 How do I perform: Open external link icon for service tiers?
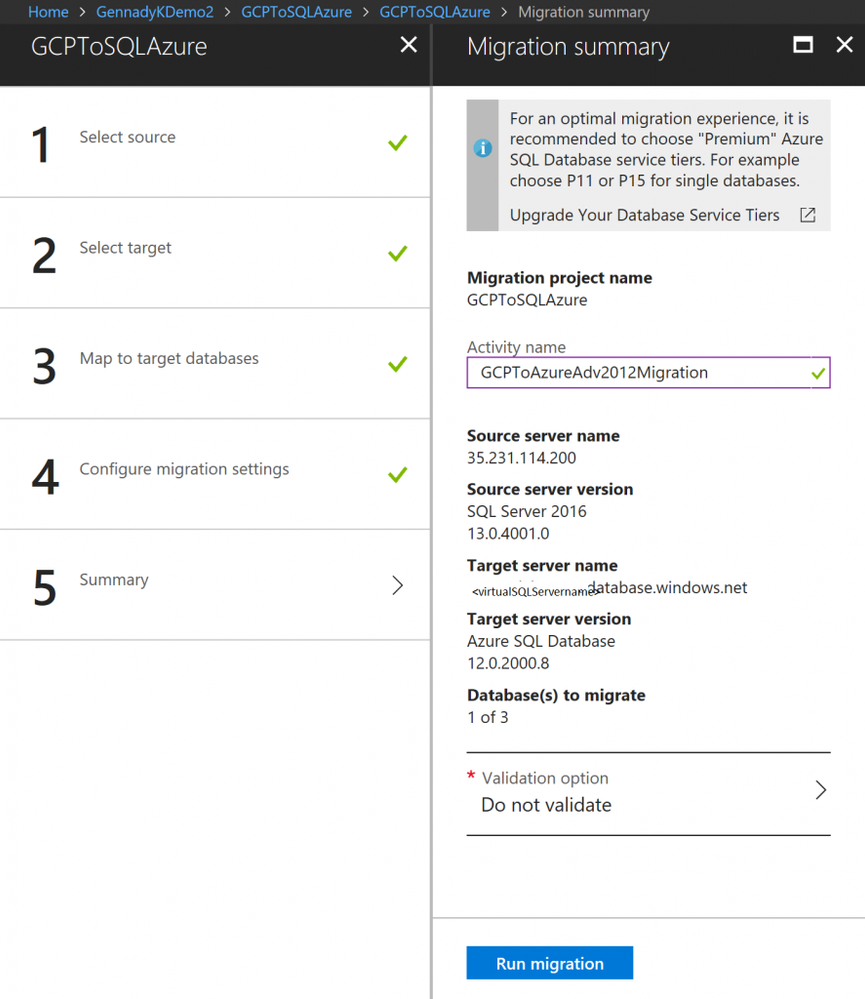(x=807, y=215)
